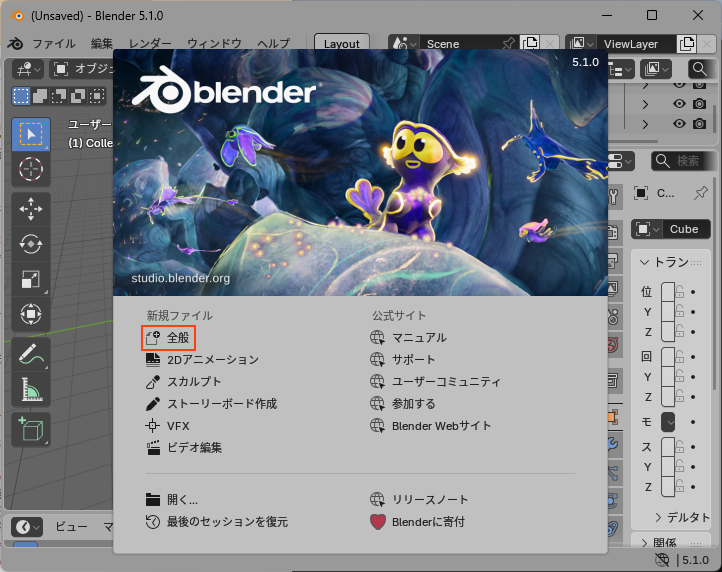
Task: Select the 3D Cursor tool
Action: click(31, 169)
